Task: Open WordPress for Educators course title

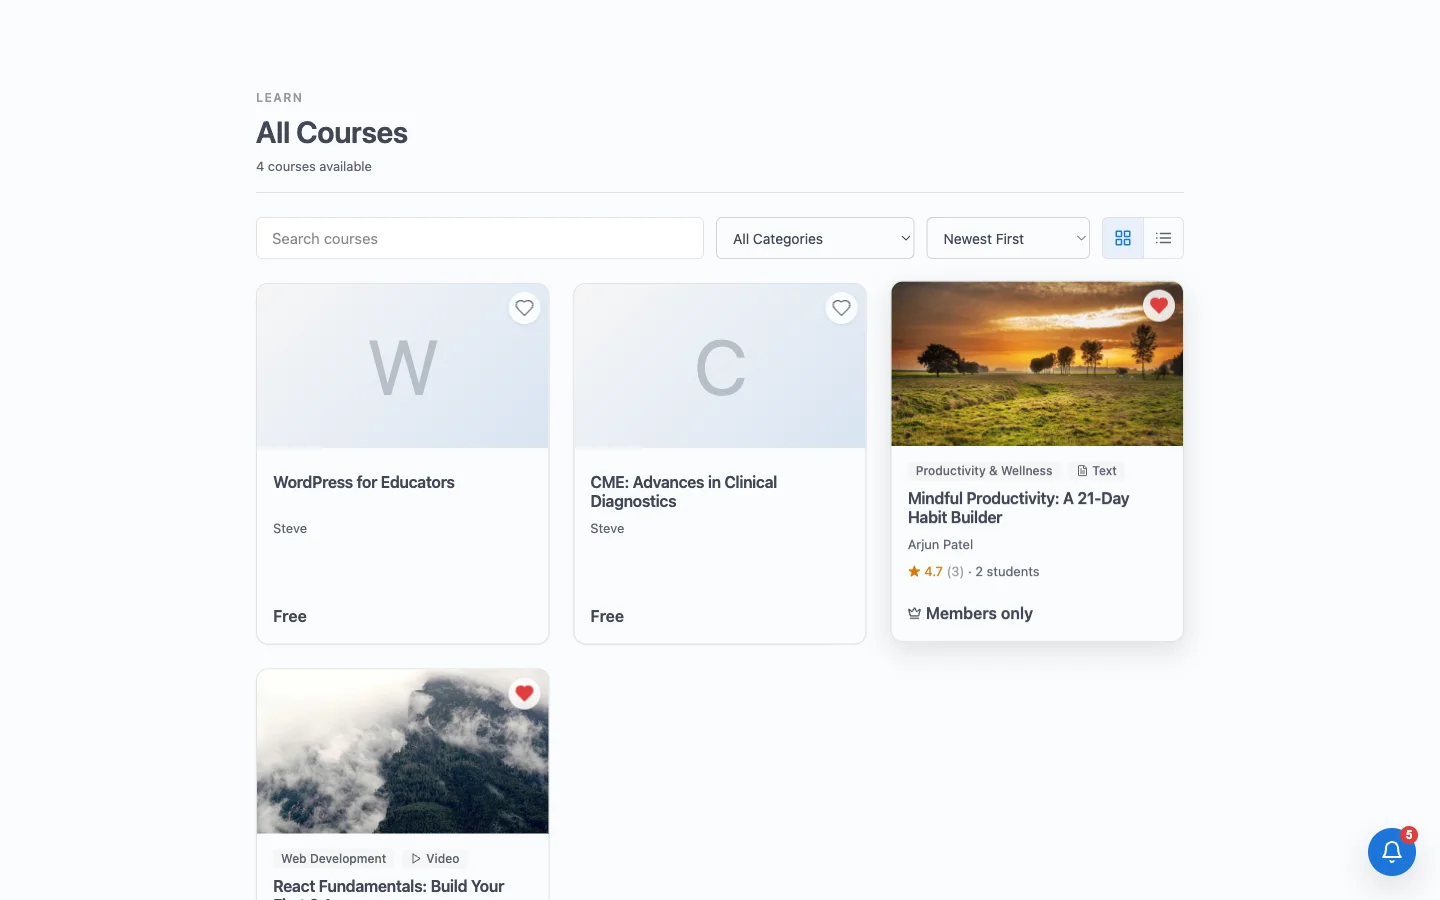Action: [364, 482]
